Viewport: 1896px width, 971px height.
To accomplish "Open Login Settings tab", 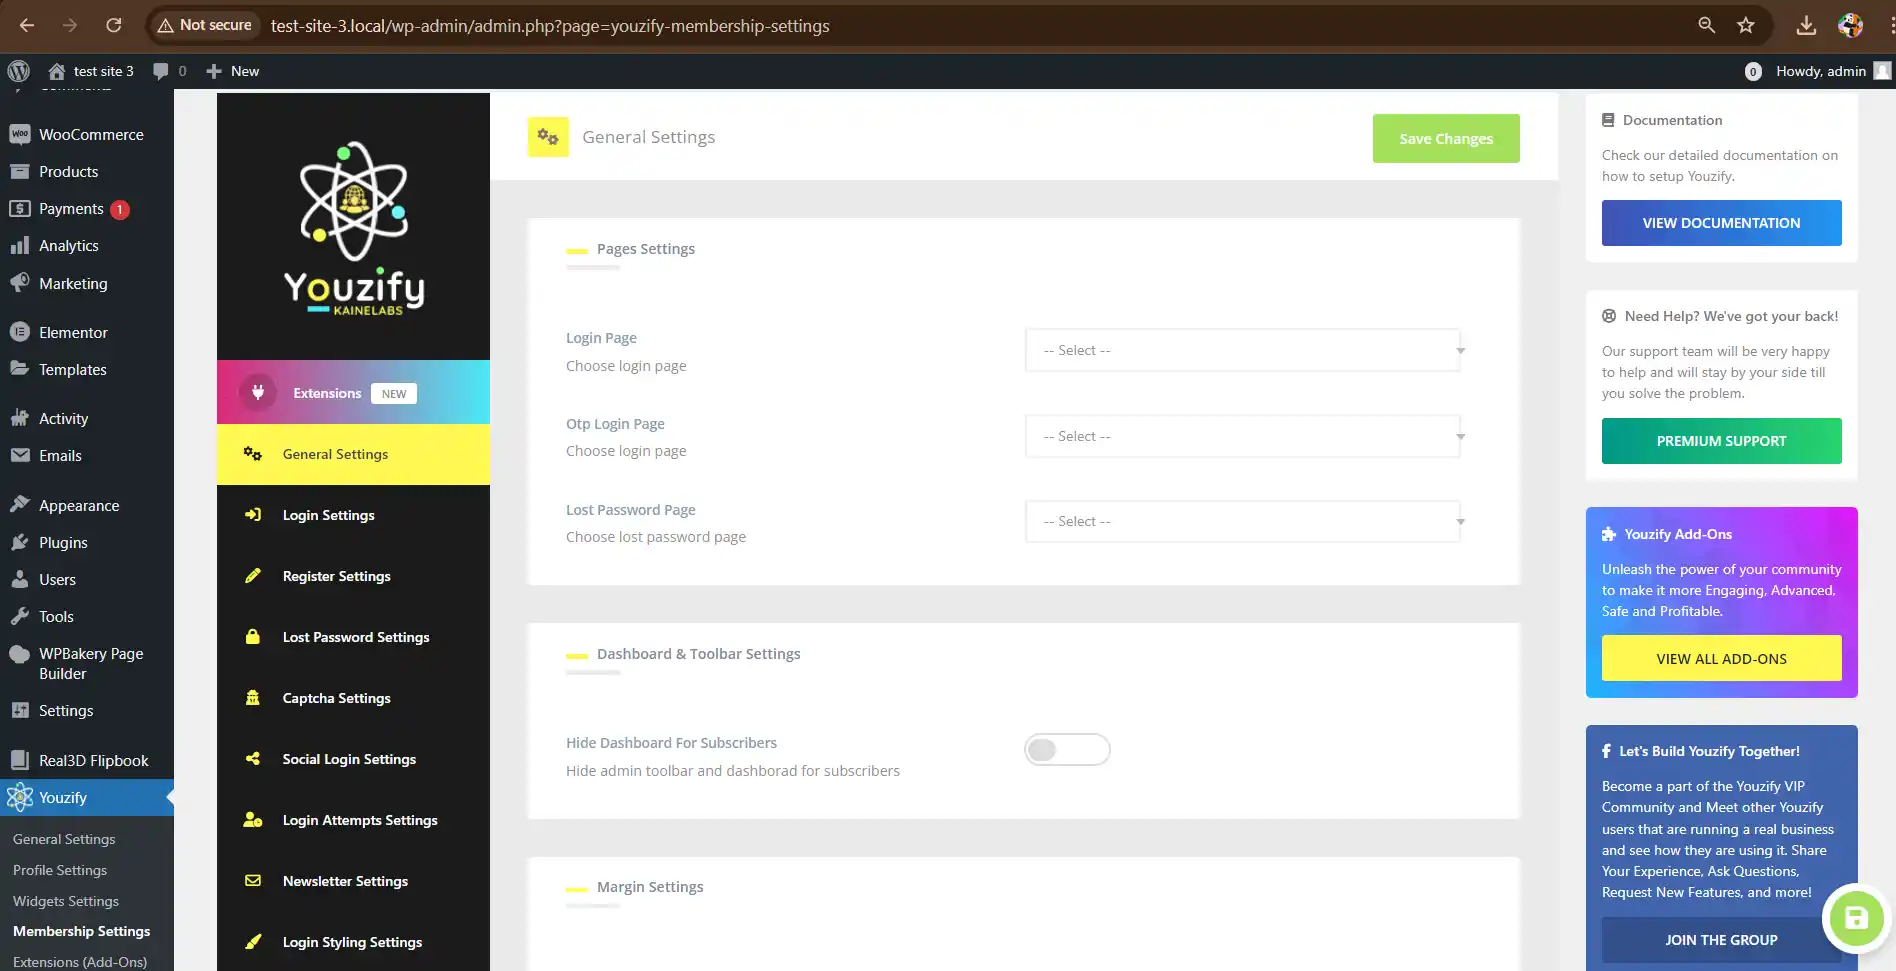I will coord(353,515).
